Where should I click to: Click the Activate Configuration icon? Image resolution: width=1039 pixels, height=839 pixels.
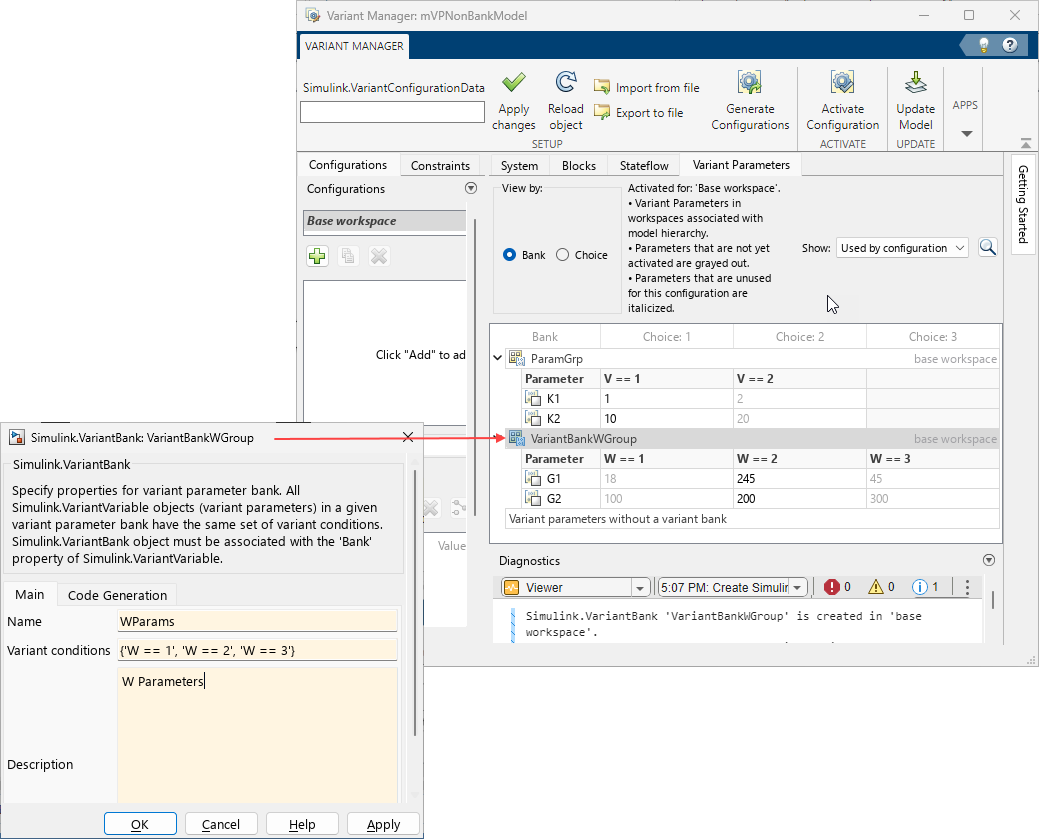coord(842,83)
